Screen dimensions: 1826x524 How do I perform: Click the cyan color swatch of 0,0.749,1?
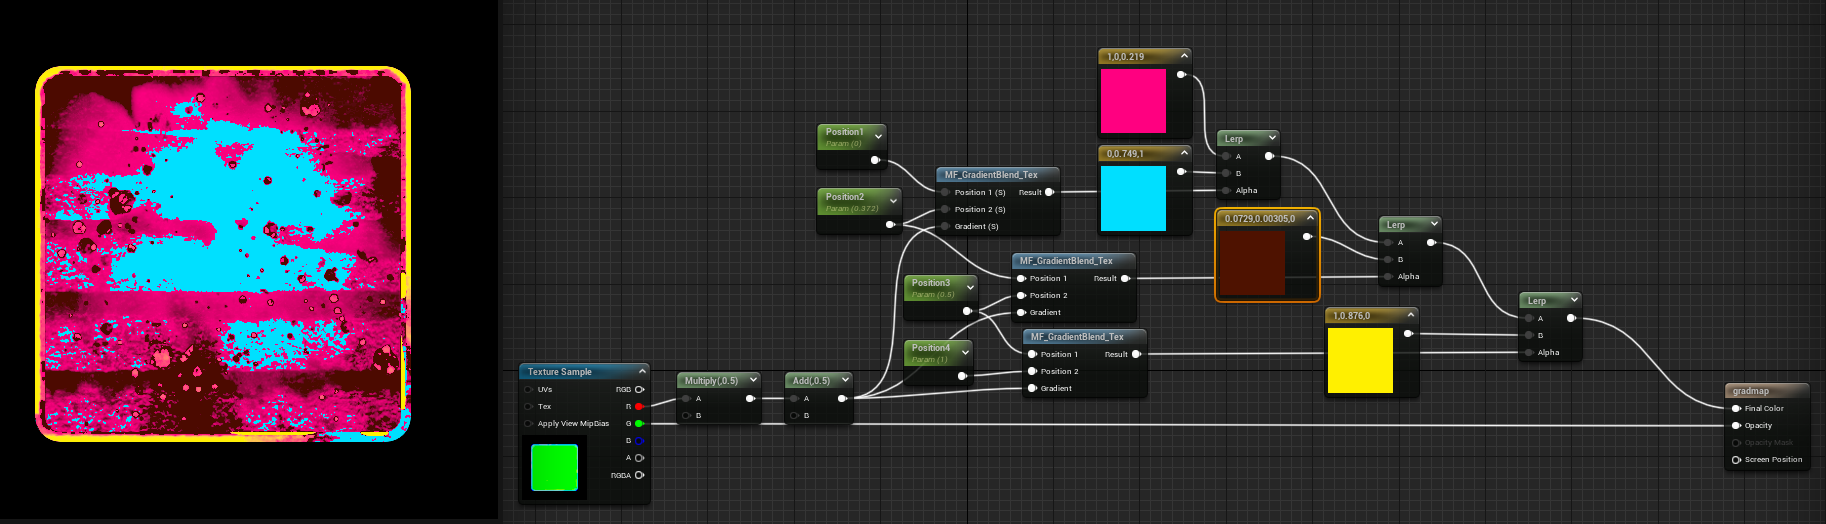tap(1133, 198)
